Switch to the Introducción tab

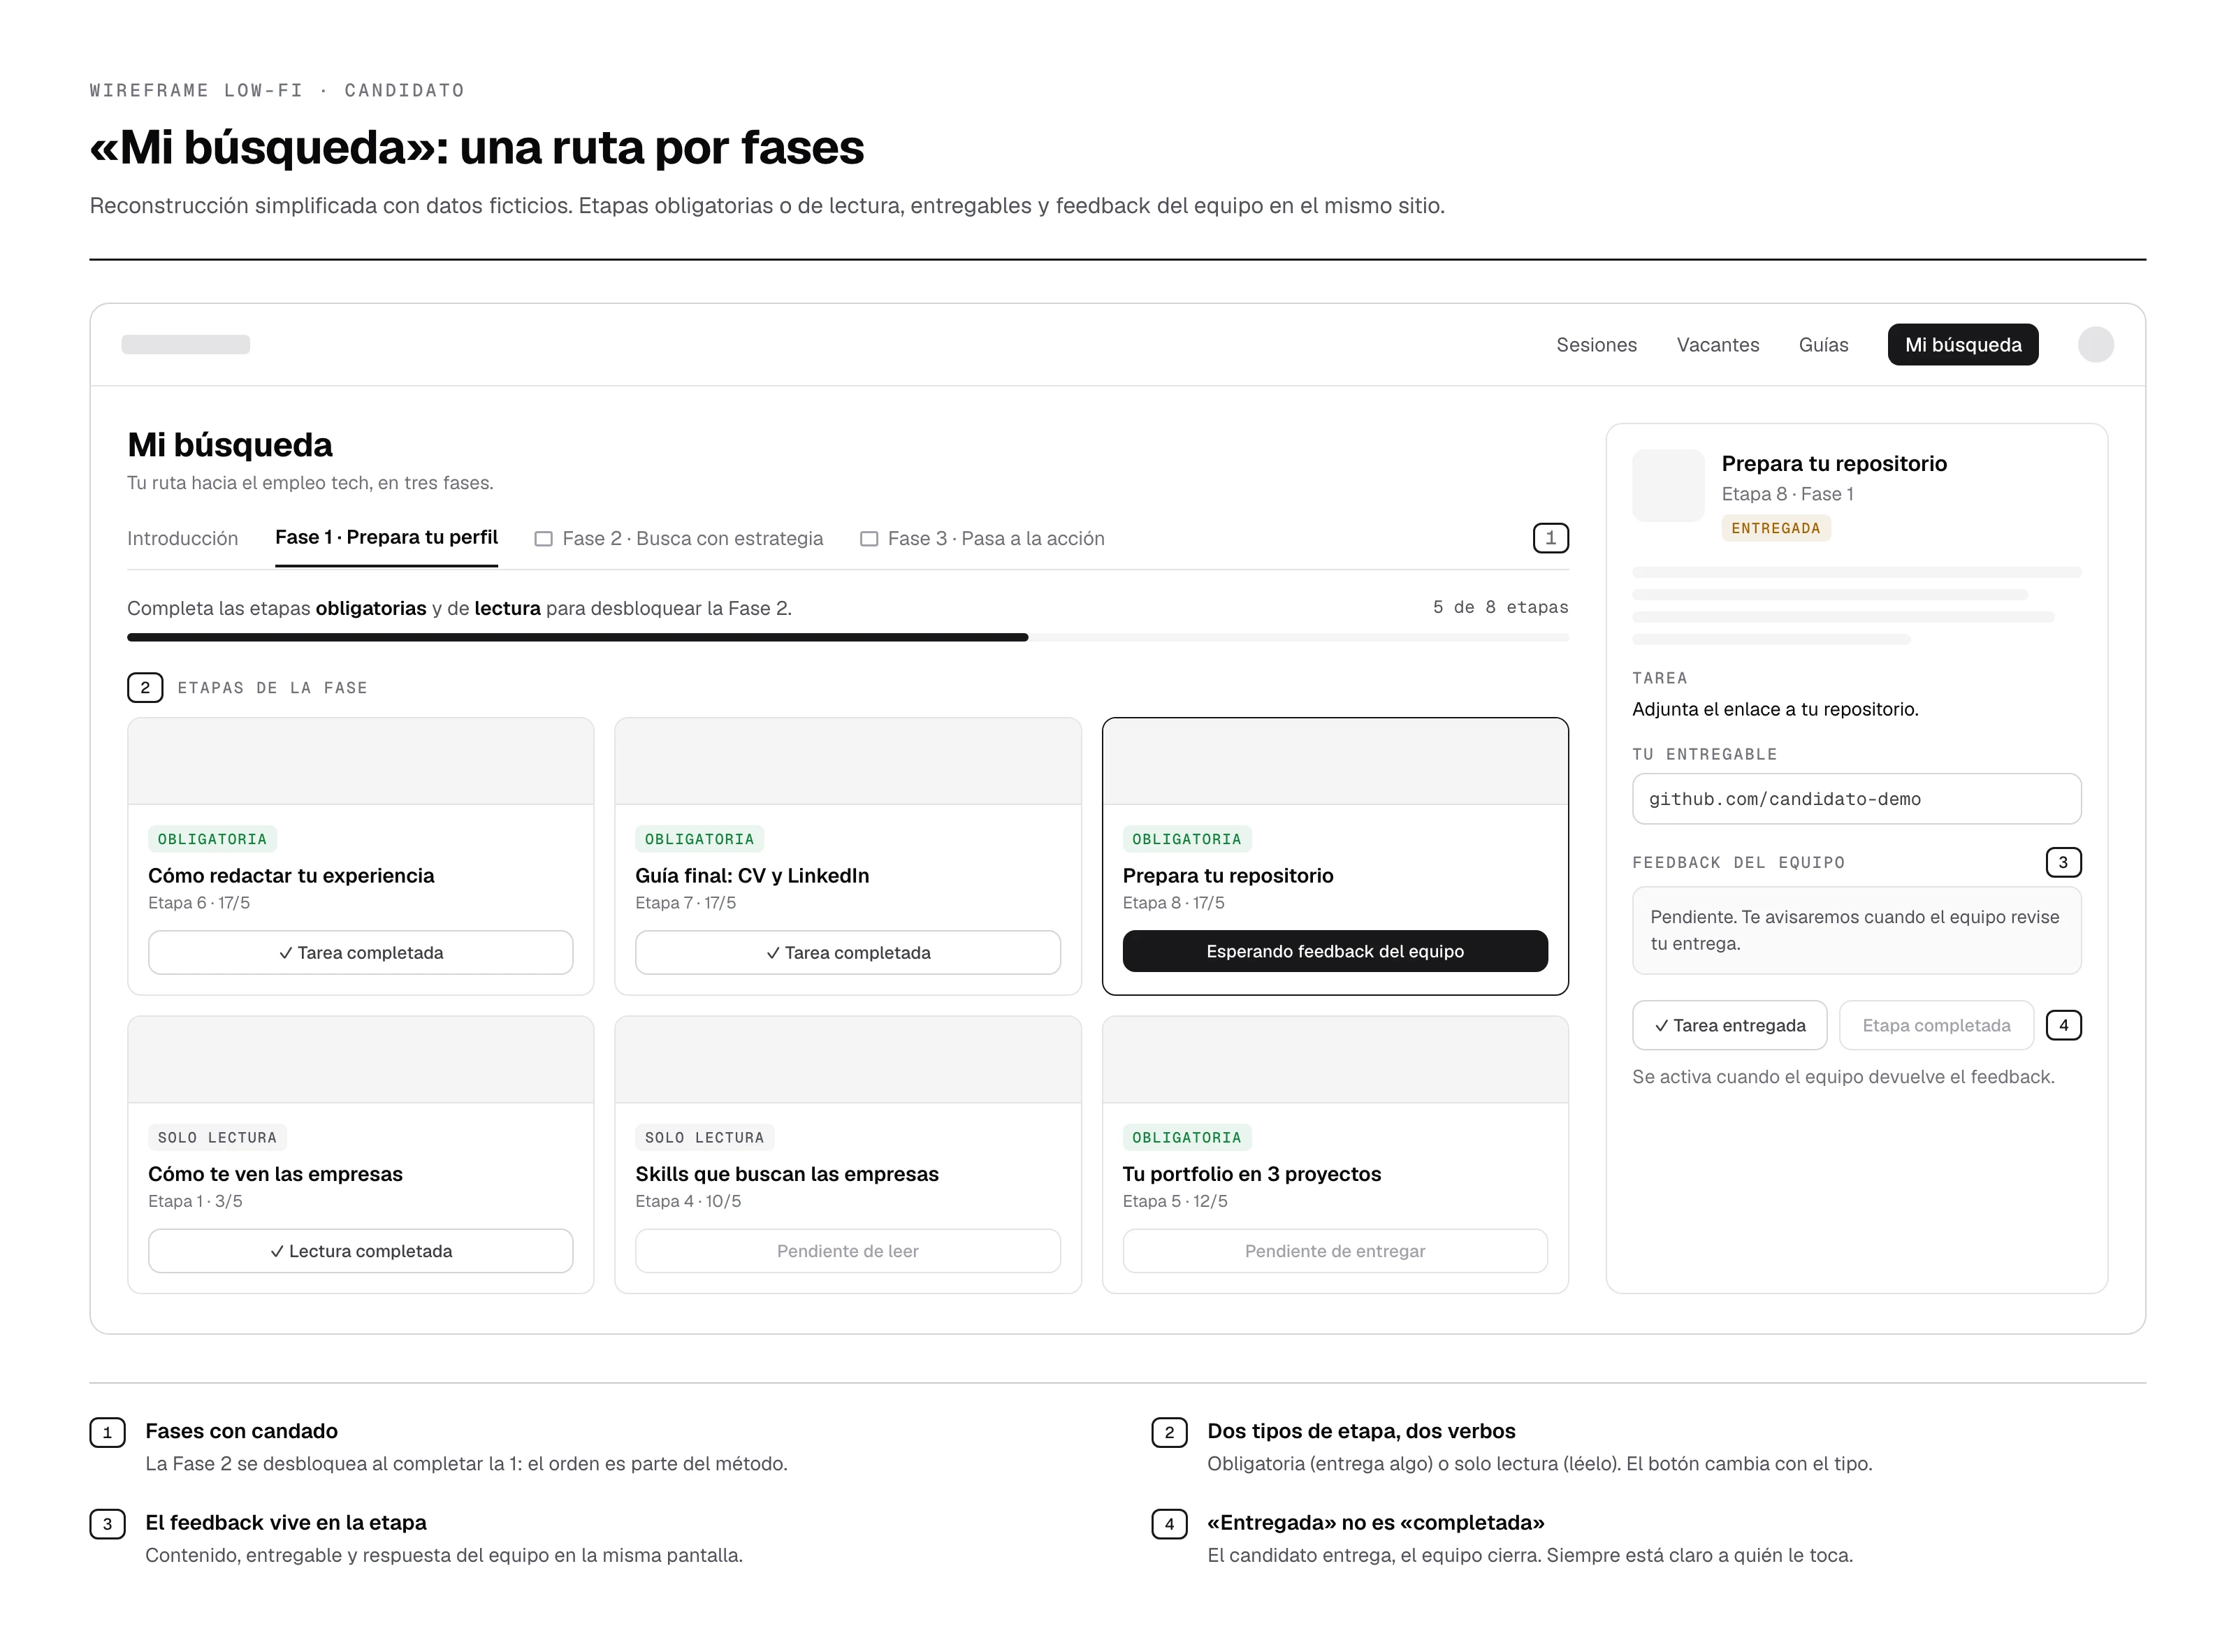tap(182, 538)
